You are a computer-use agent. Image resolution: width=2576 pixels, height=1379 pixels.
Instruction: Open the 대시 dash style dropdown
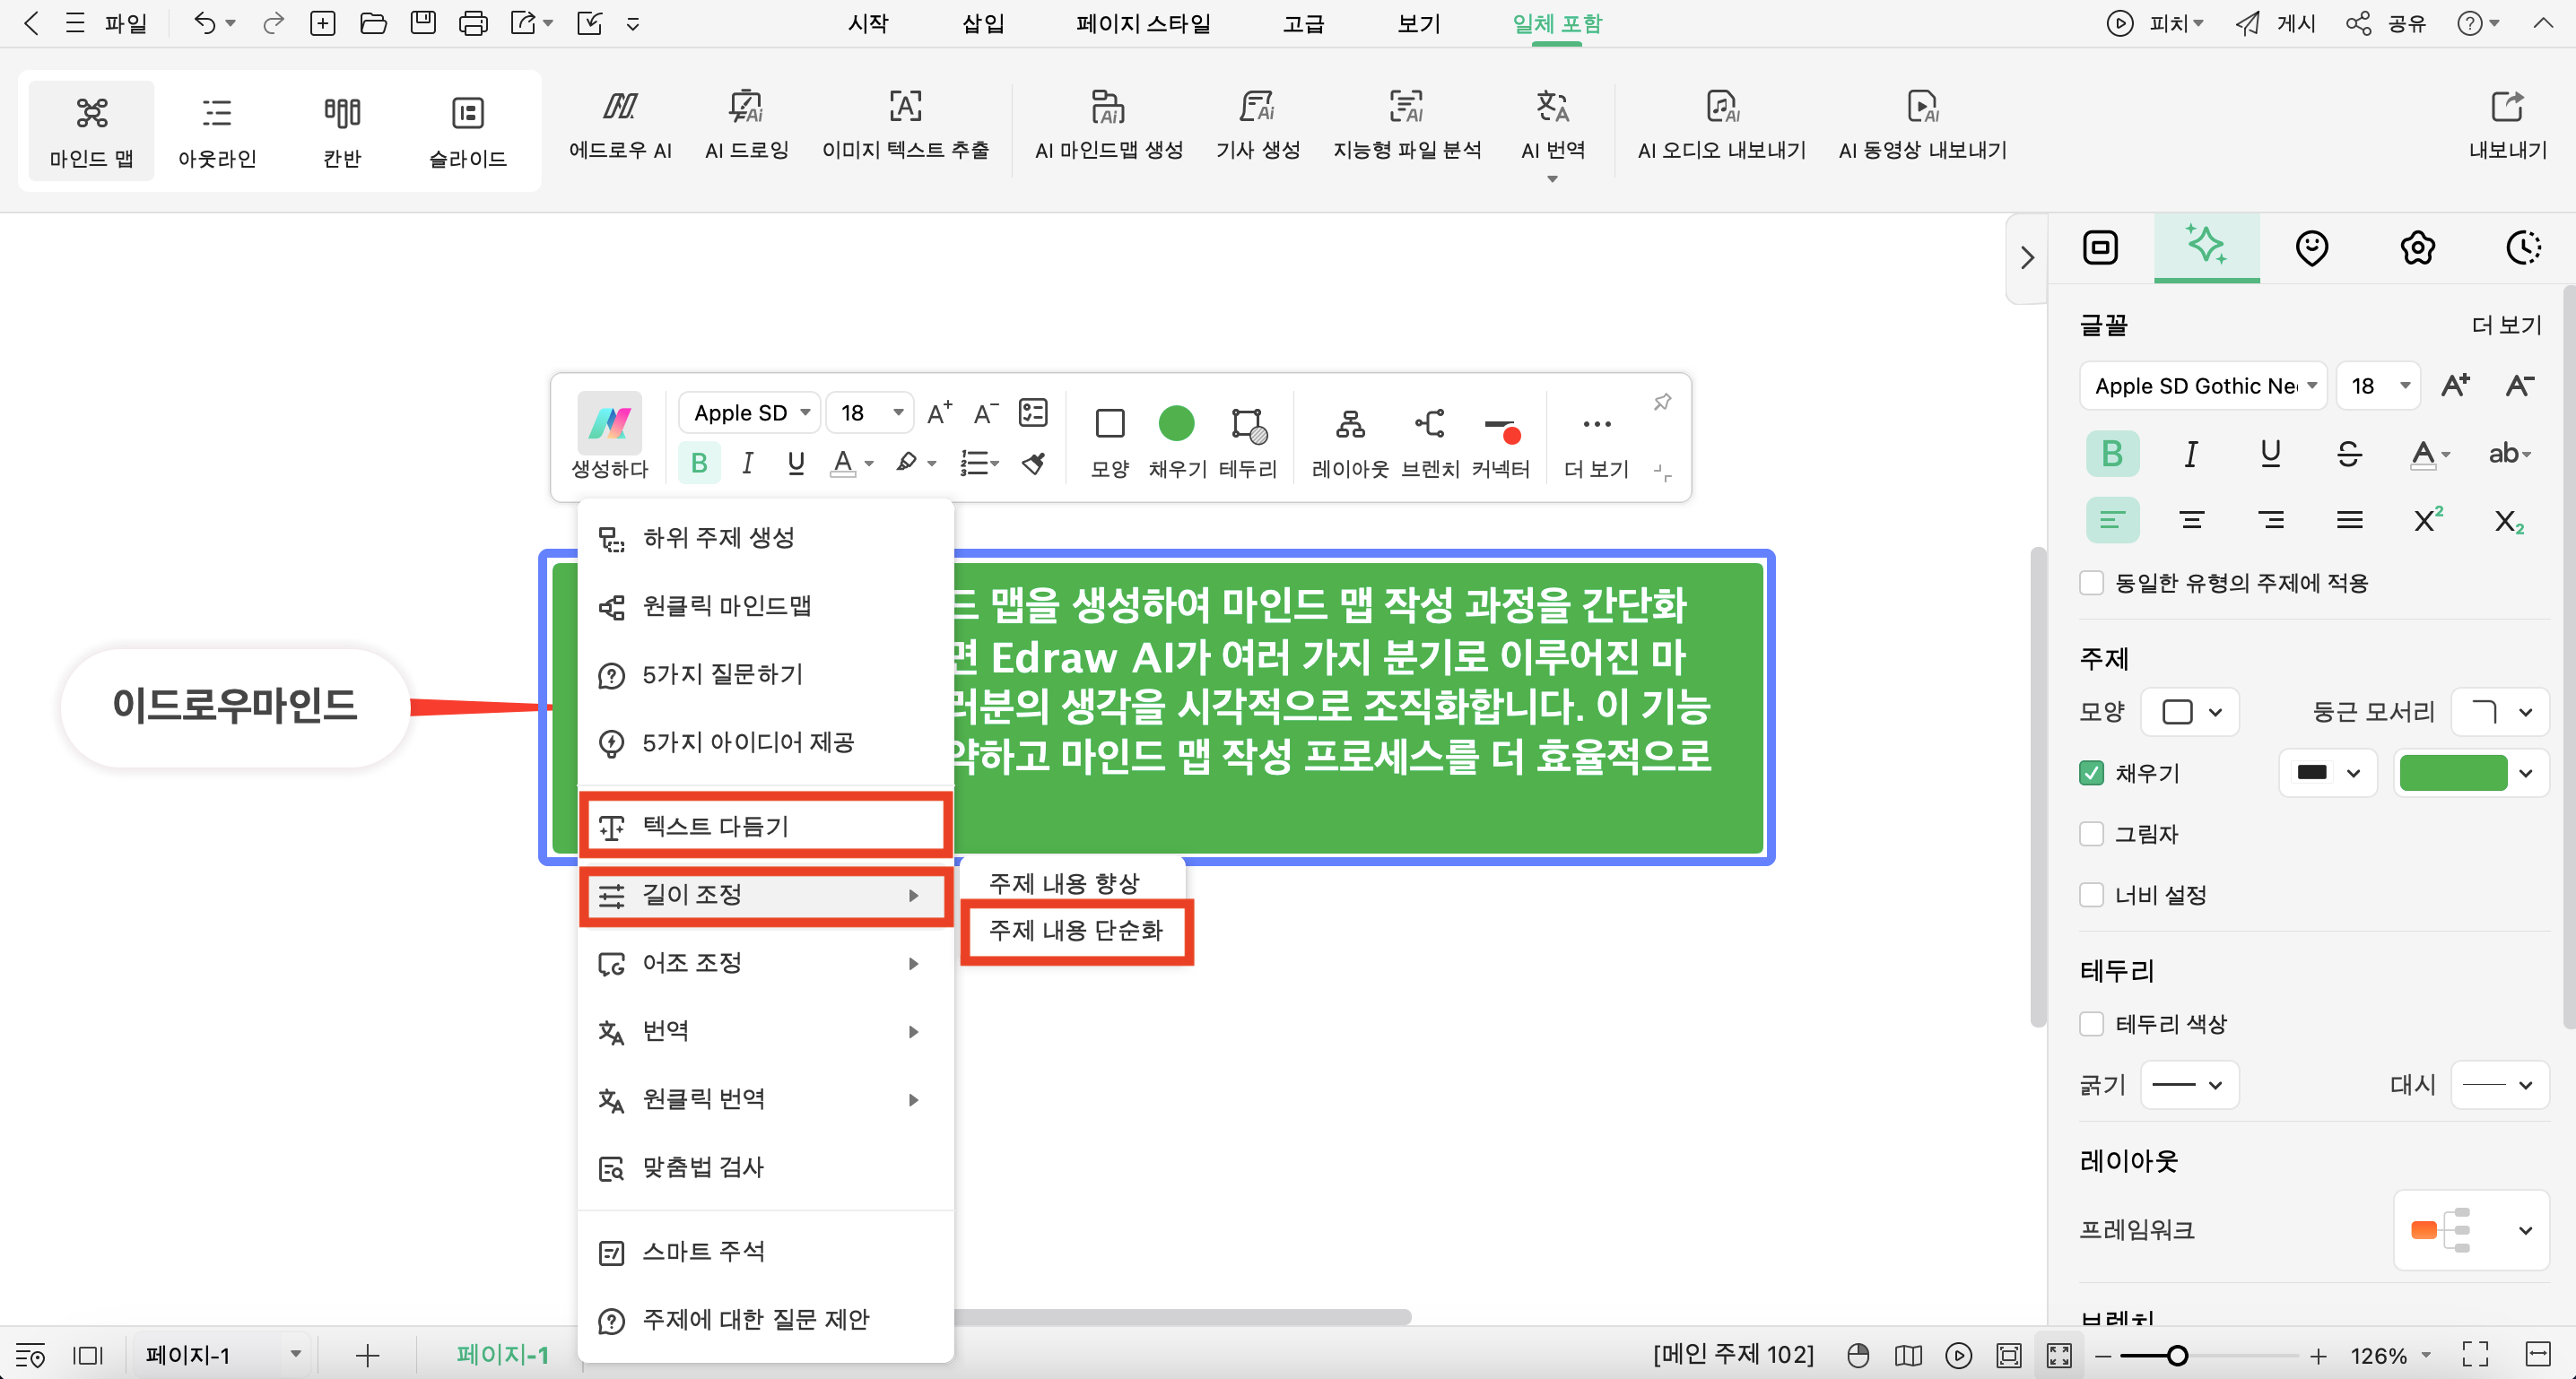tap(2498, 1085)
